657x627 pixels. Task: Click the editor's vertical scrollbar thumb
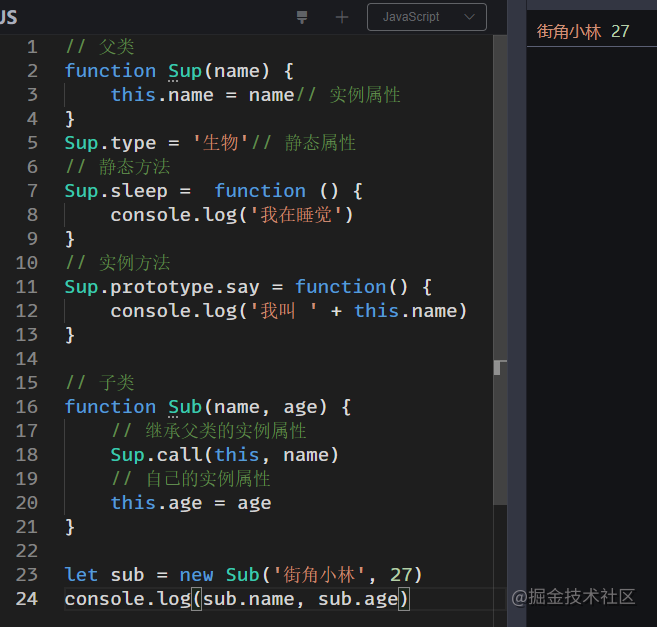click(500, 270)
